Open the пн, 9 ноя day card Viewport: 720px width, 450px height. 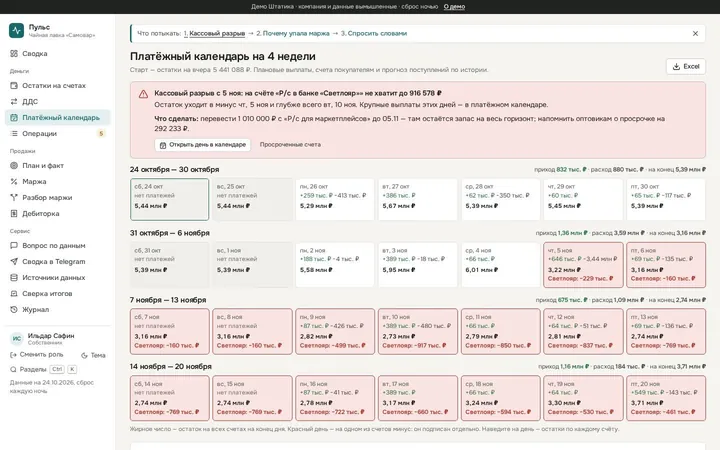335,332
